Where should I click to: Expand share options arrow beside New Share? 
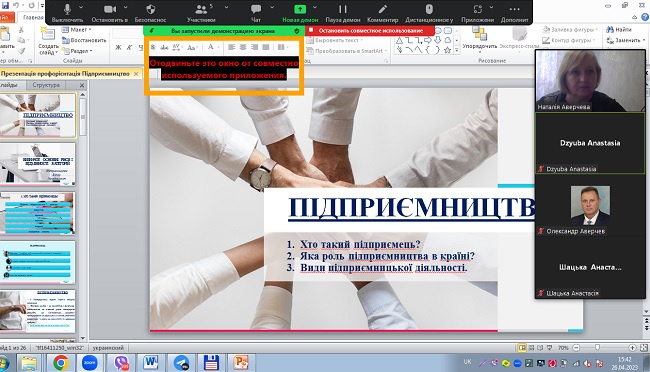pyautogui.click(x=315, y=7)
